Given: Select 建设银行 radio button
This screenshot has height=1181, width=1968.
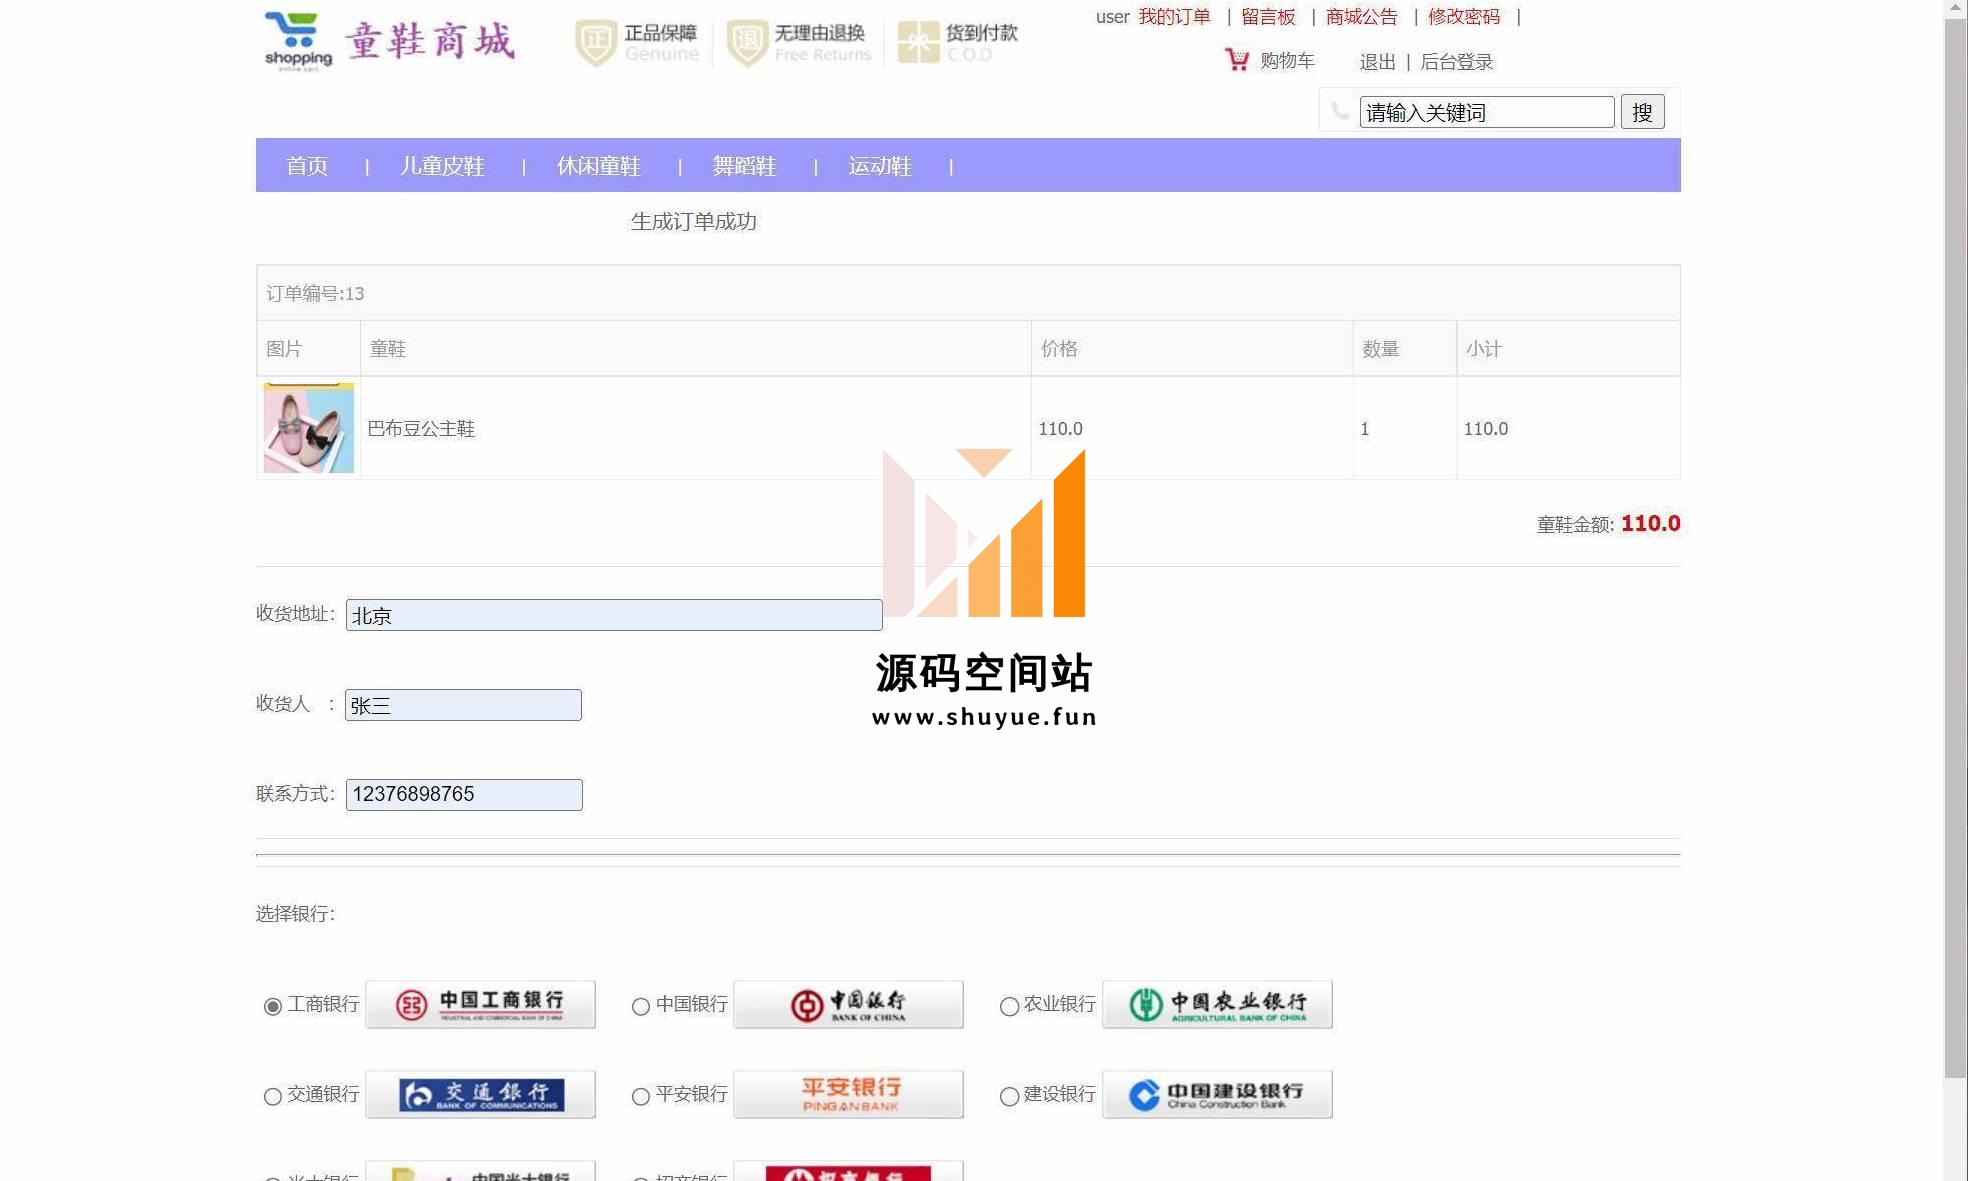Looking at the screenshot, I should [1009, 1096].
